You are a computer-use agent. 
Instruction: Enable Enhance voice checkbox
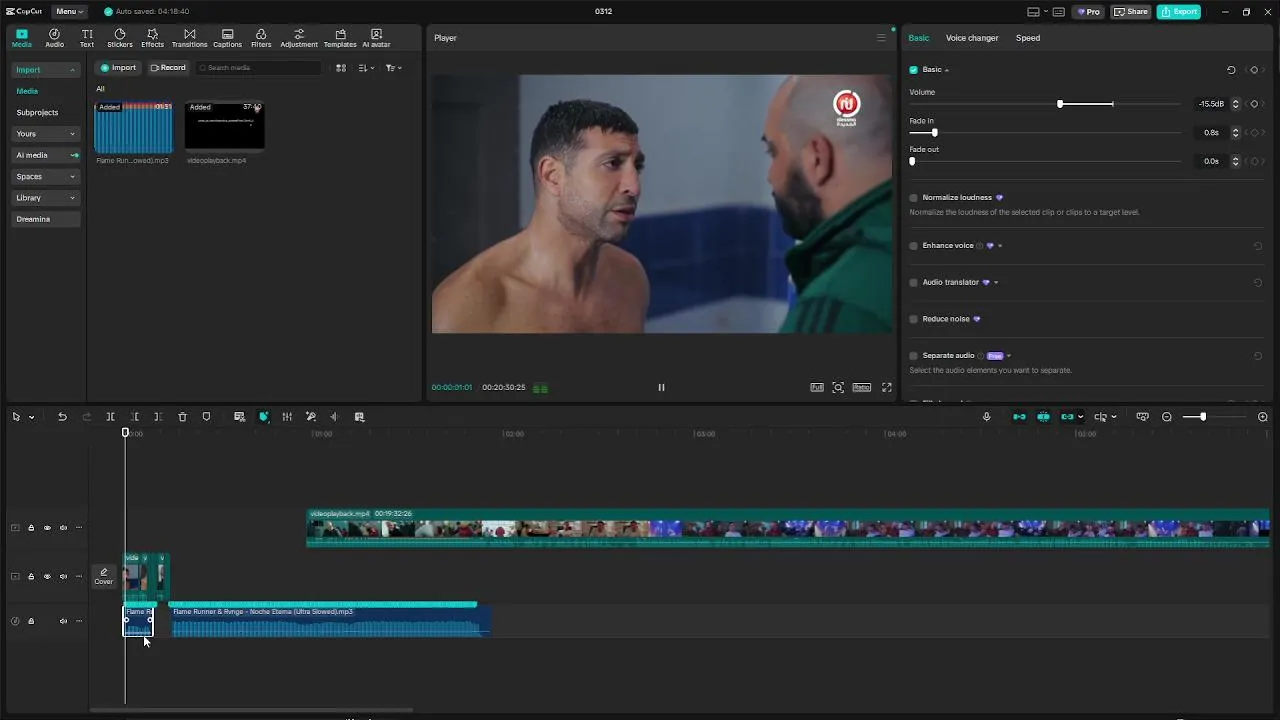tap(913, 246)
